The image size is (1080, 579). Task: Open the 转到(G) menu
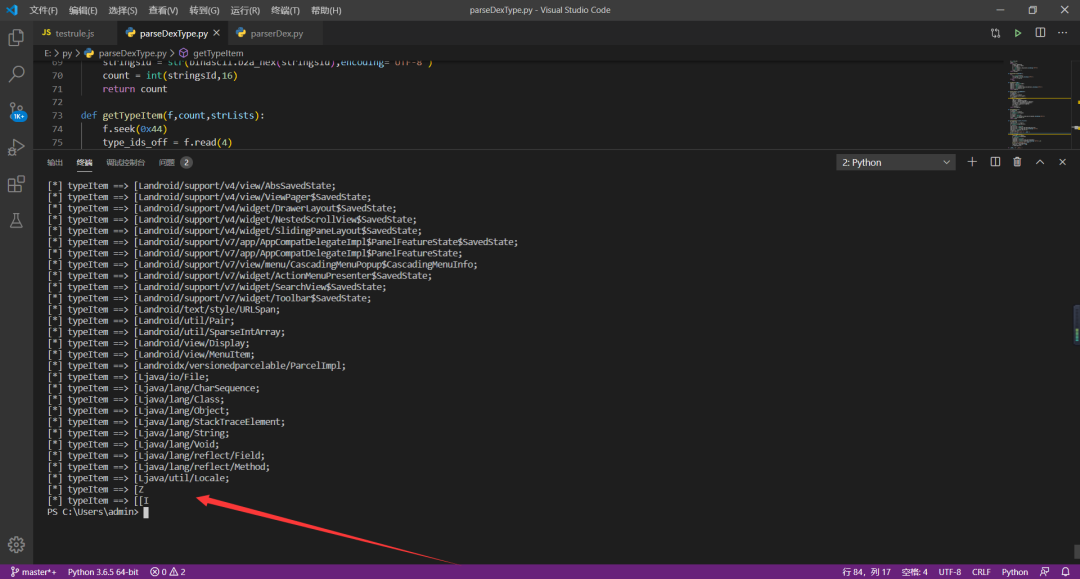pyautogui.click(x=204, y=10)
